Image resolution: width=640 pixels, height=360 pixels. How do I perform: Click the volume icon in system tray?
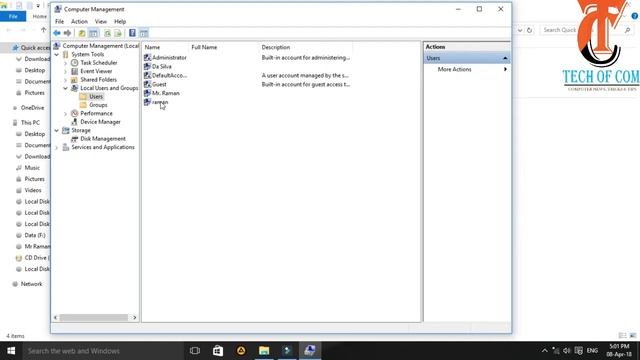tap(567, 351)
